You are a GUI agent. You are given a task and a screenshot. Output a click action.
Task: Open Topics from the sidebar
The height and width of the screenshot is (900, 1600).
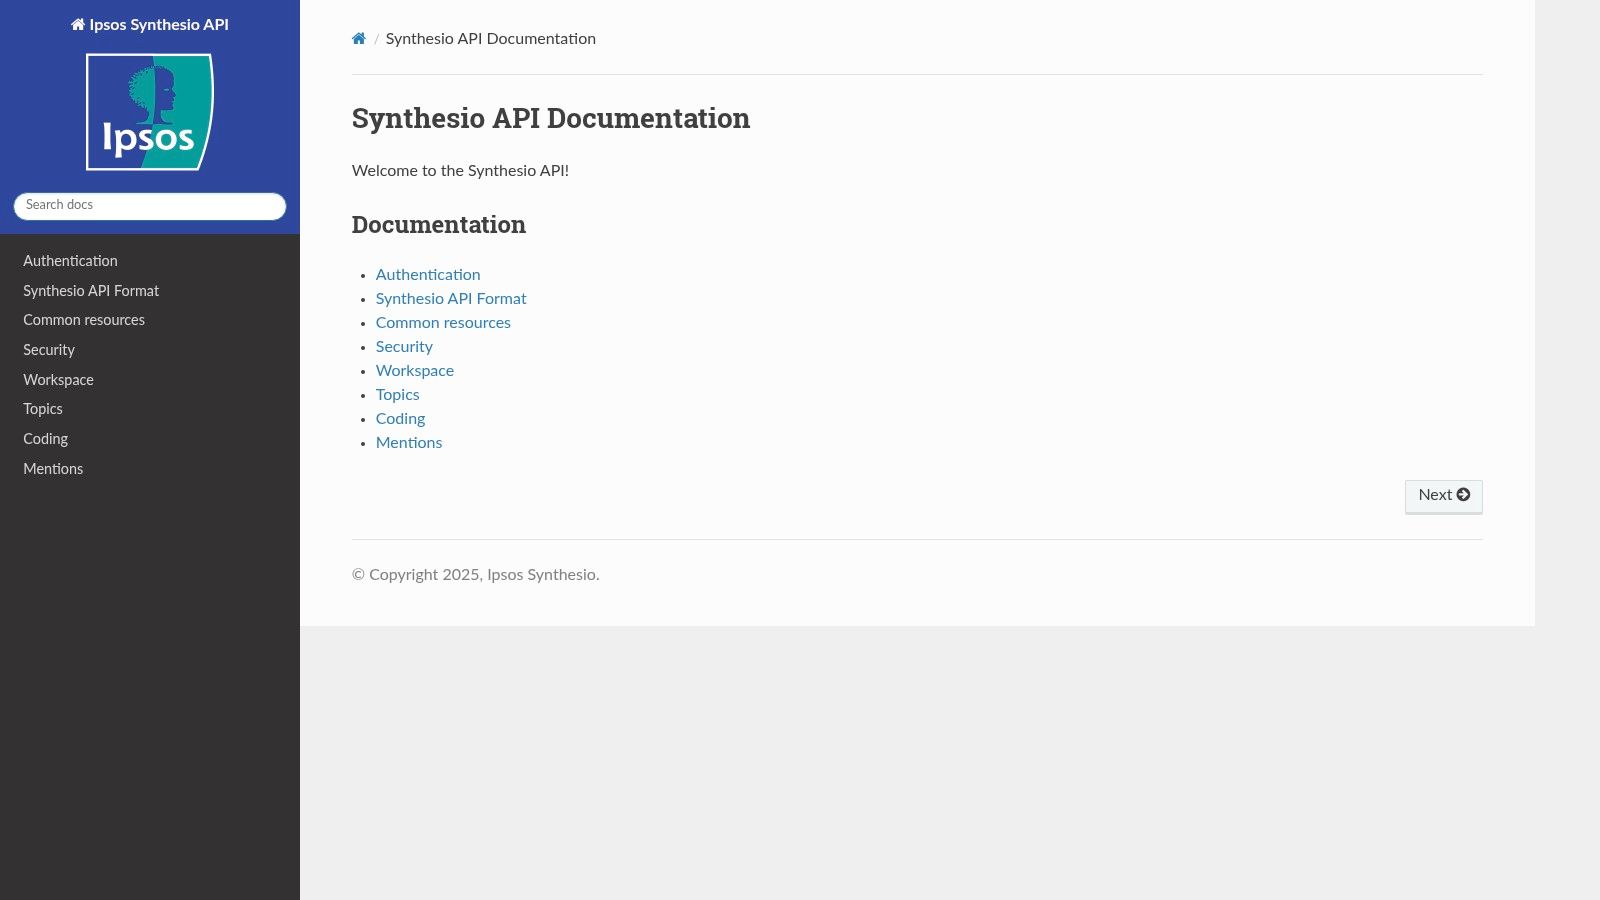click(43, 409)
